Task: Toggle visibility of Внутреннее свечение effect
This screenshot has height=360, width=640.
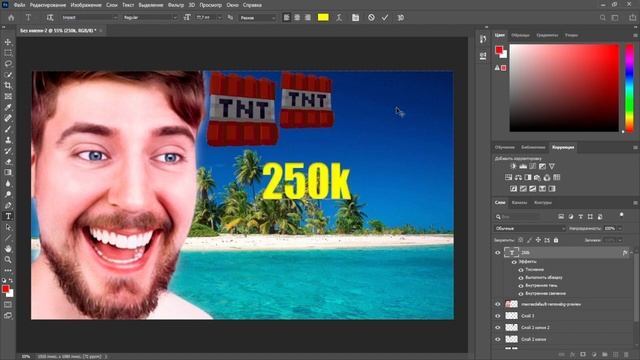Action: [521, 293]
